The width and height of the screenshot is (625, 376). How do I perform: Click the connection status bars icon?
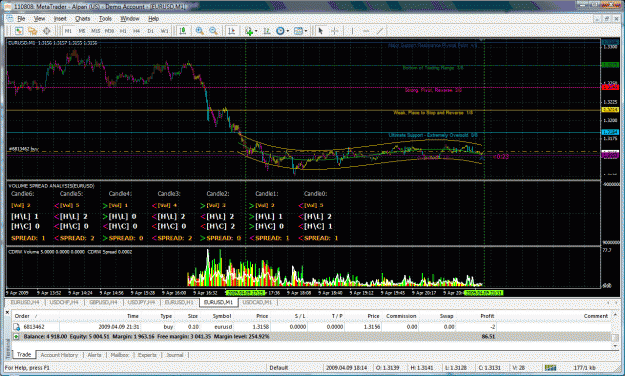pos(550,368)
